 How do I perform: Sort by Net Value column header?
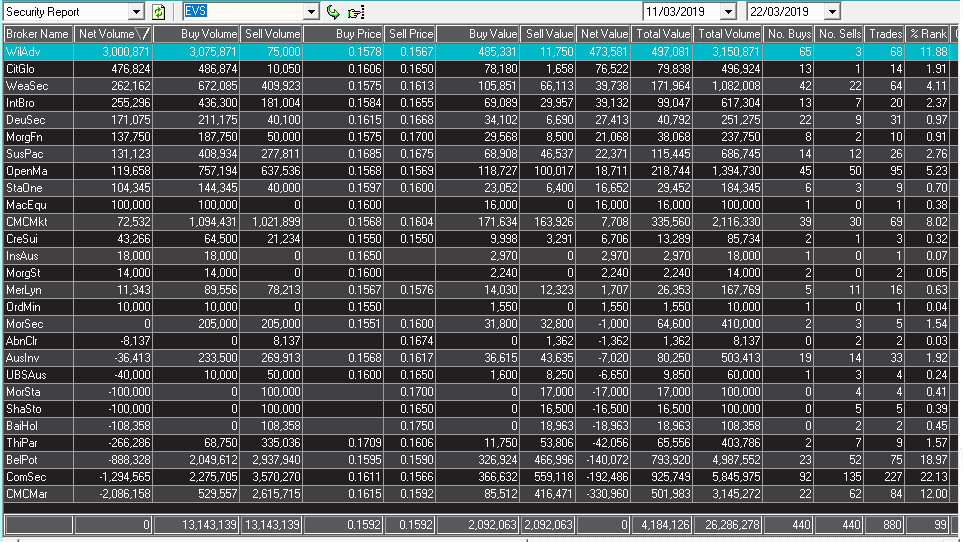click(603, 34)
